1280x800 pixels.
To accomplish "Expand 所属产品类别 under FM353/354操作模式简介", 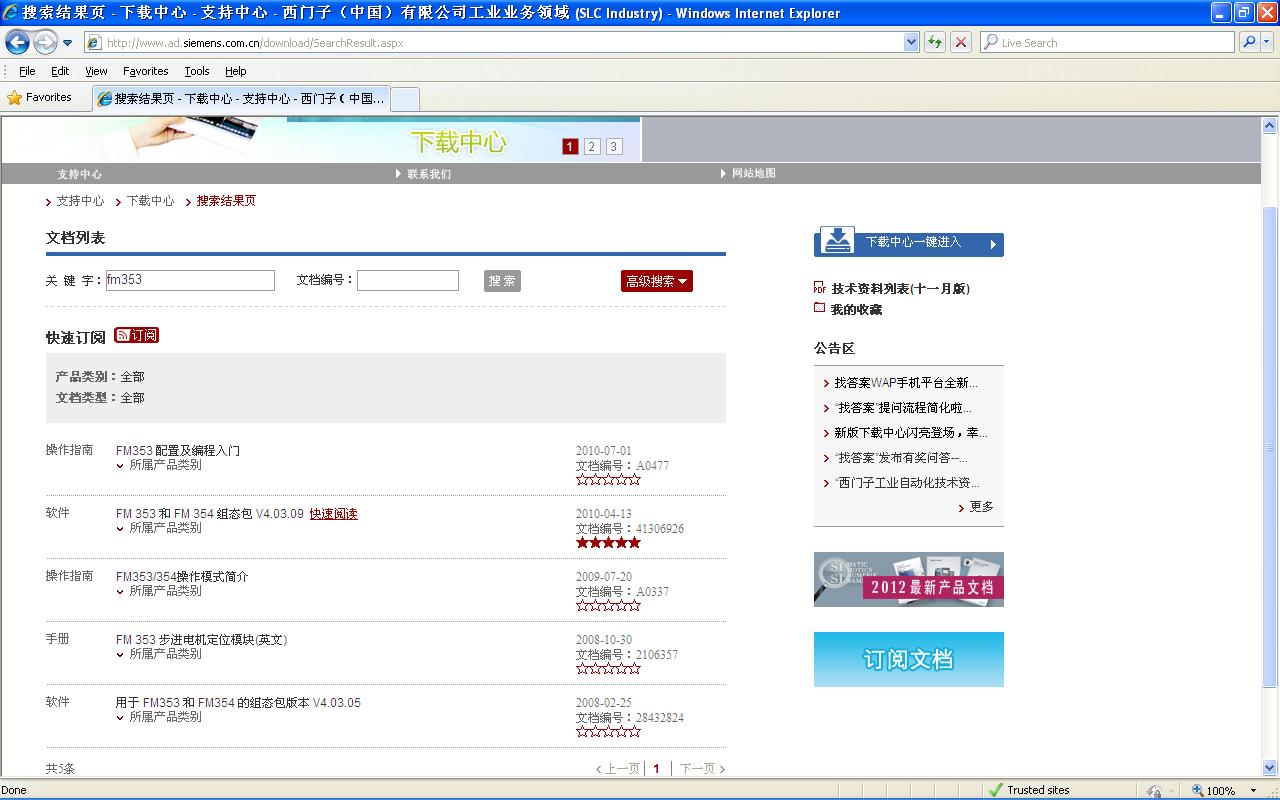I will point(160,591).
